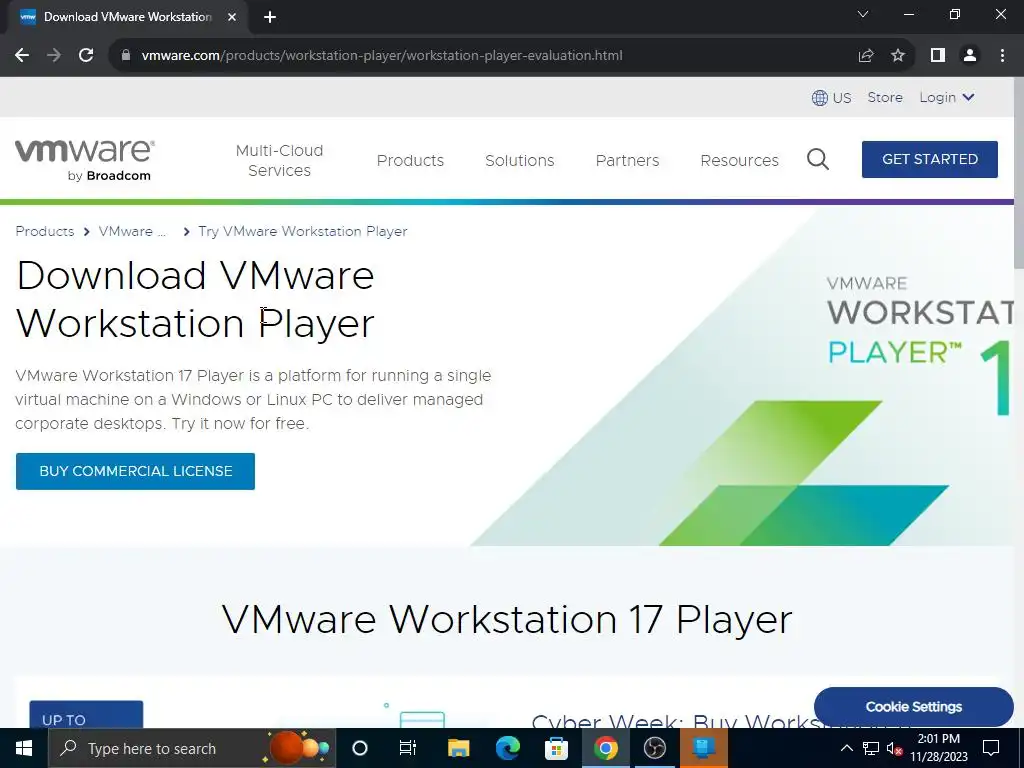Share this page icon in address bar
The width and height of the screenshot is (1024, 768).
point(866,56)
